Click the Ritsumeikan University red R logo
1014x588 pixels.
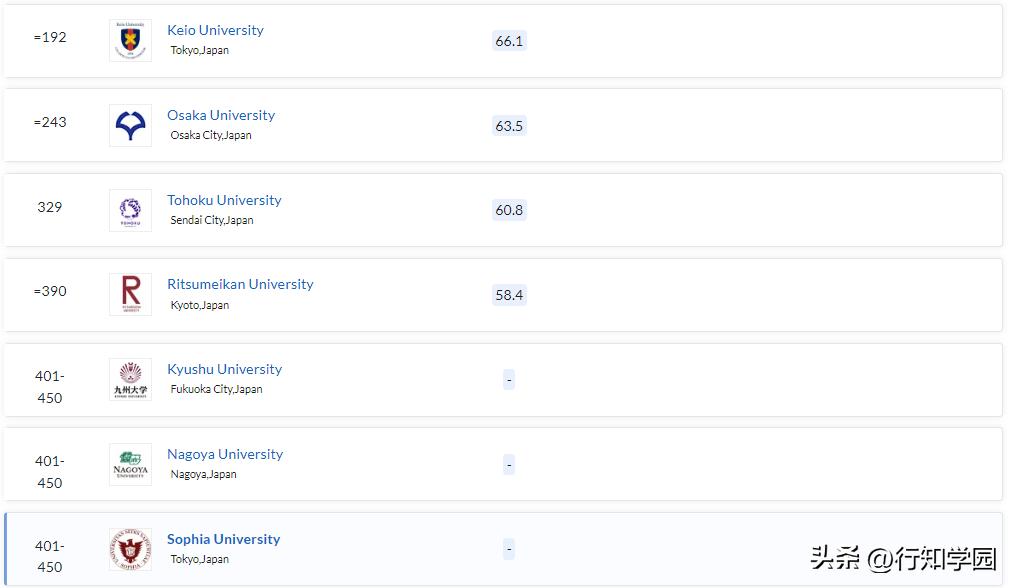[x=130, y=295]
